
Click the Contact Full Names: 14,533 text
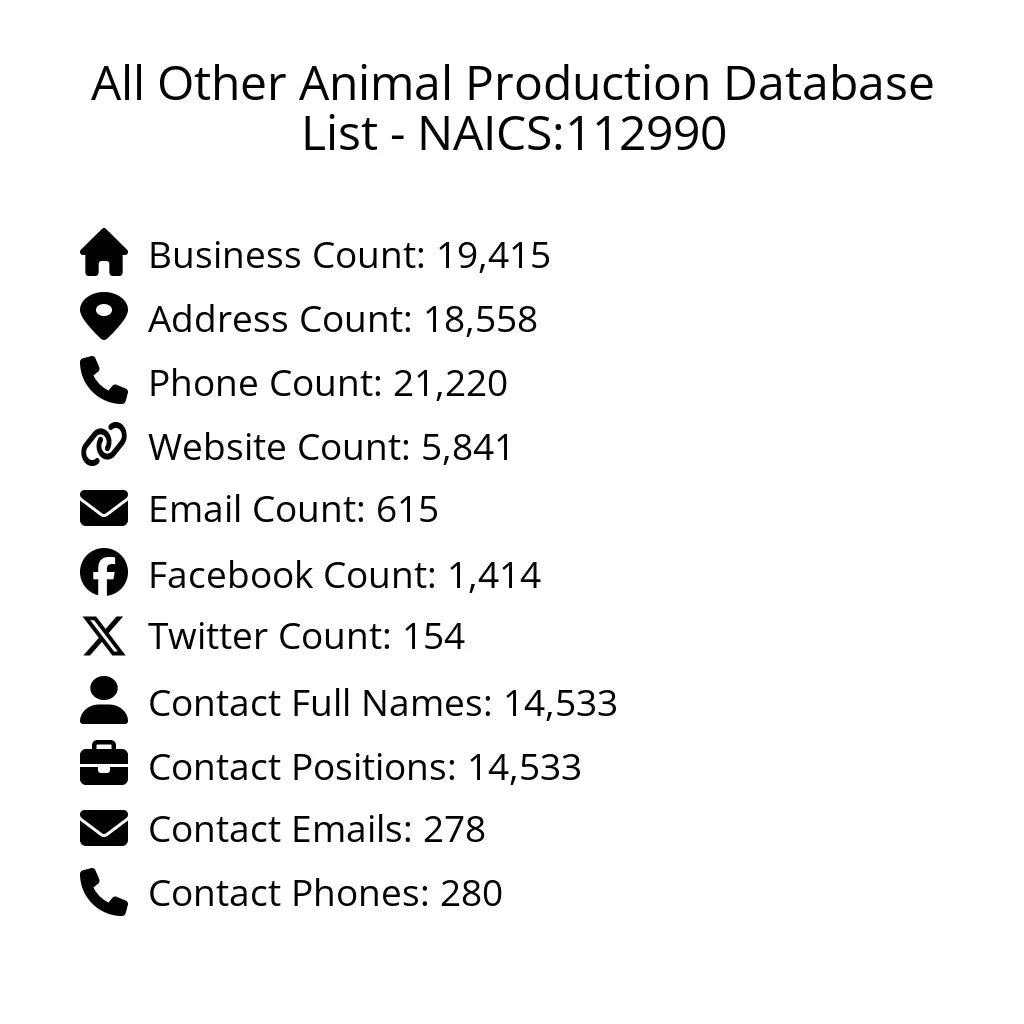tap(383, 704)
